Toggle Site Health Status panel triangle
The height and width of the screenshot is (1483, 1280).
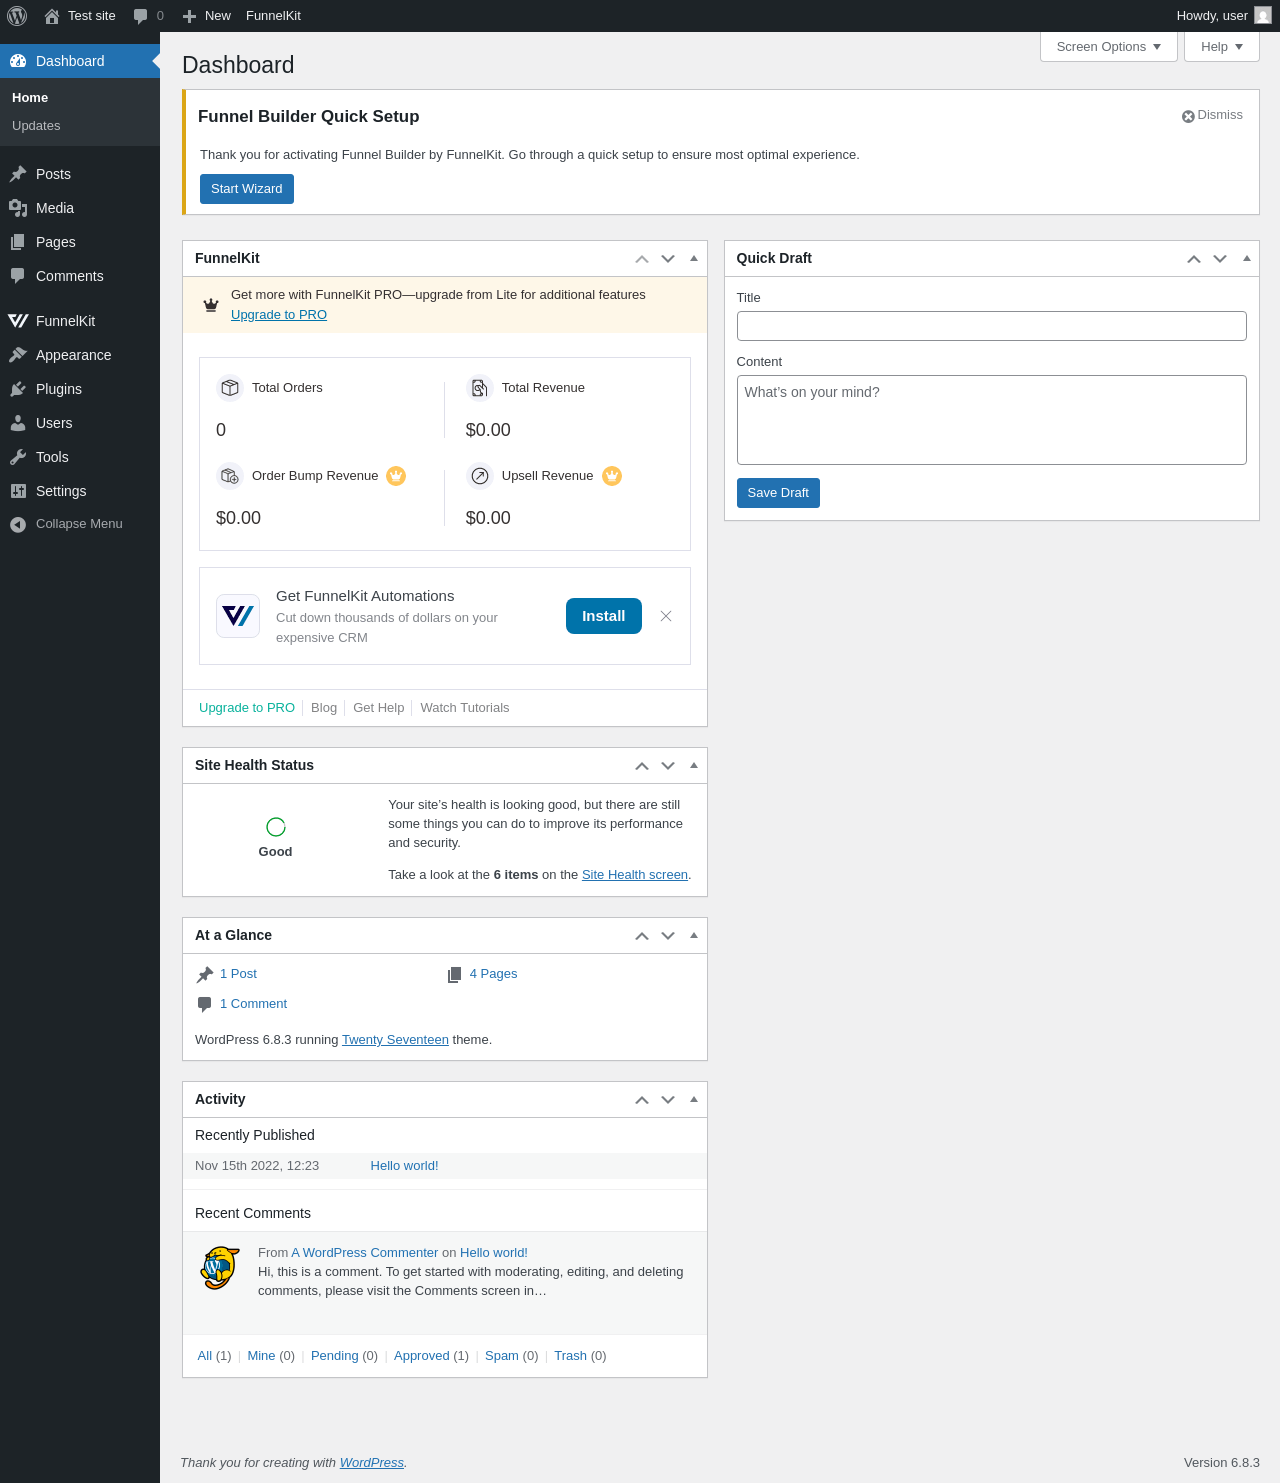694,765
